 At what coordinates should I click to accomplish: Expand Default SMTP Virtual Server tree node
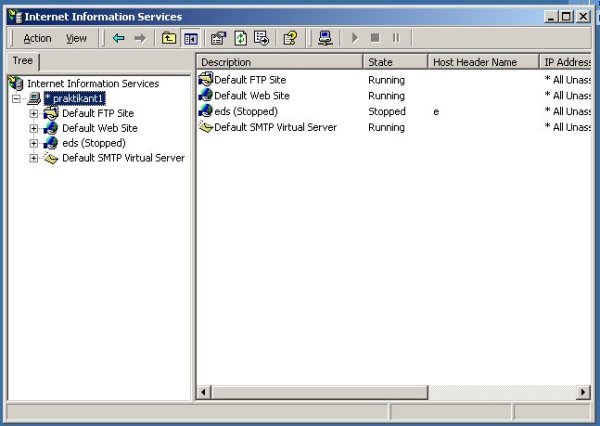click(34, 158)
